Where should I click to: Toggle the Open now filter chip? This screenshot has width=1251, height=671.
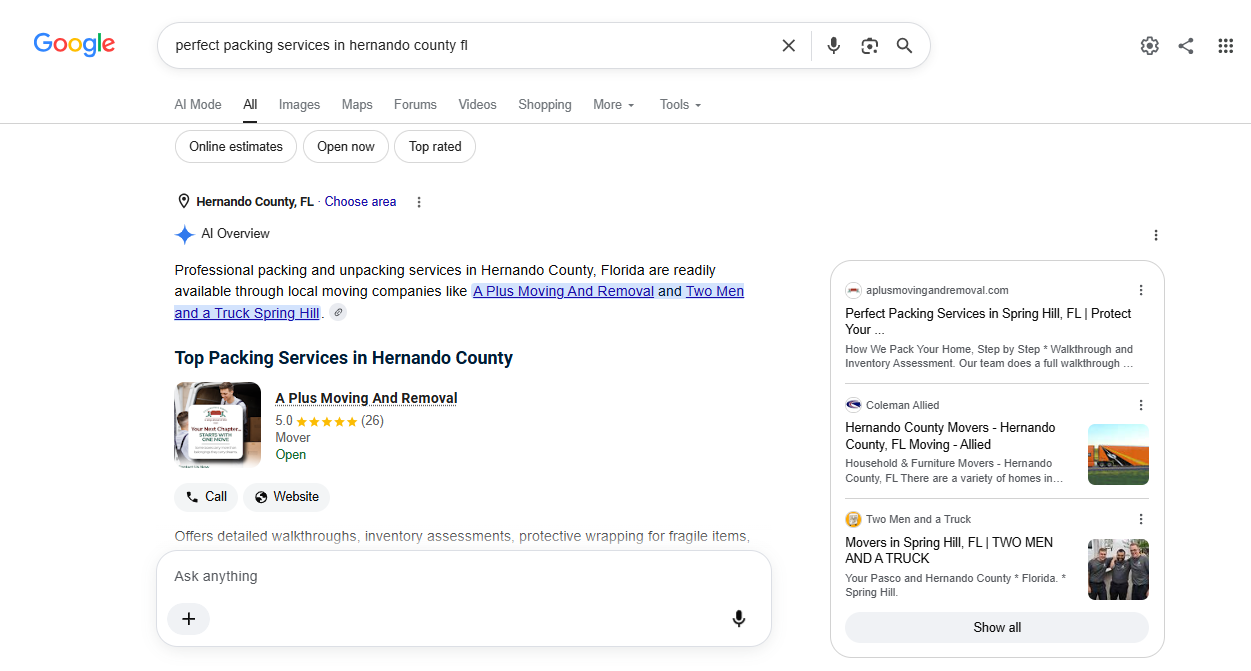[x=346, y=146]
